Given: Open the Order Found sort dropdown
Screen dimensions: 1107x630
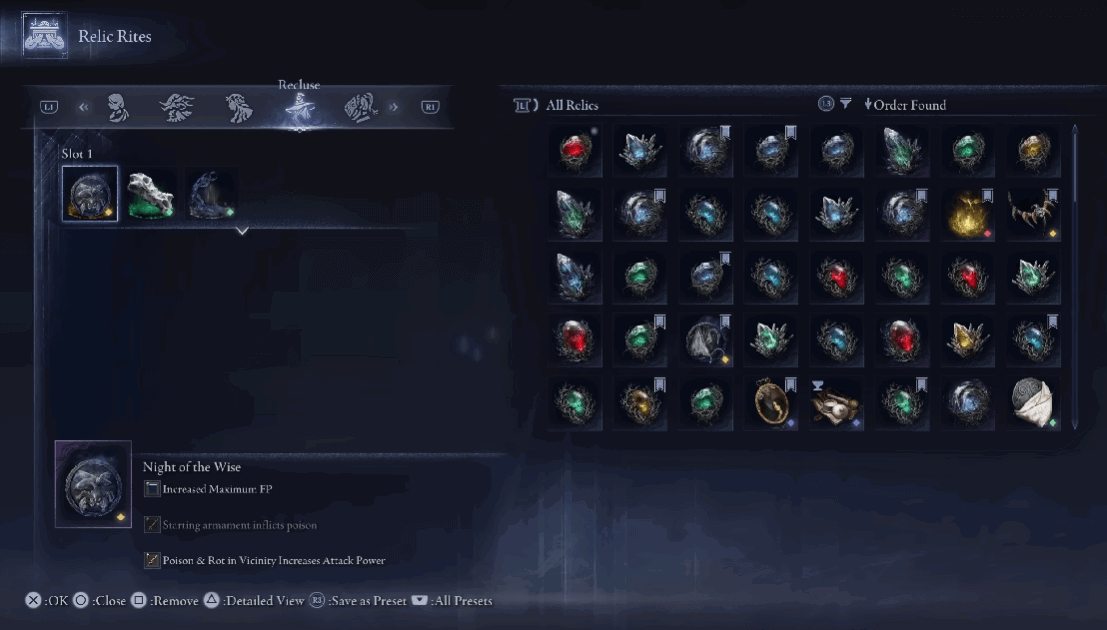Looking at the screenshot, I should coord(904,105).
